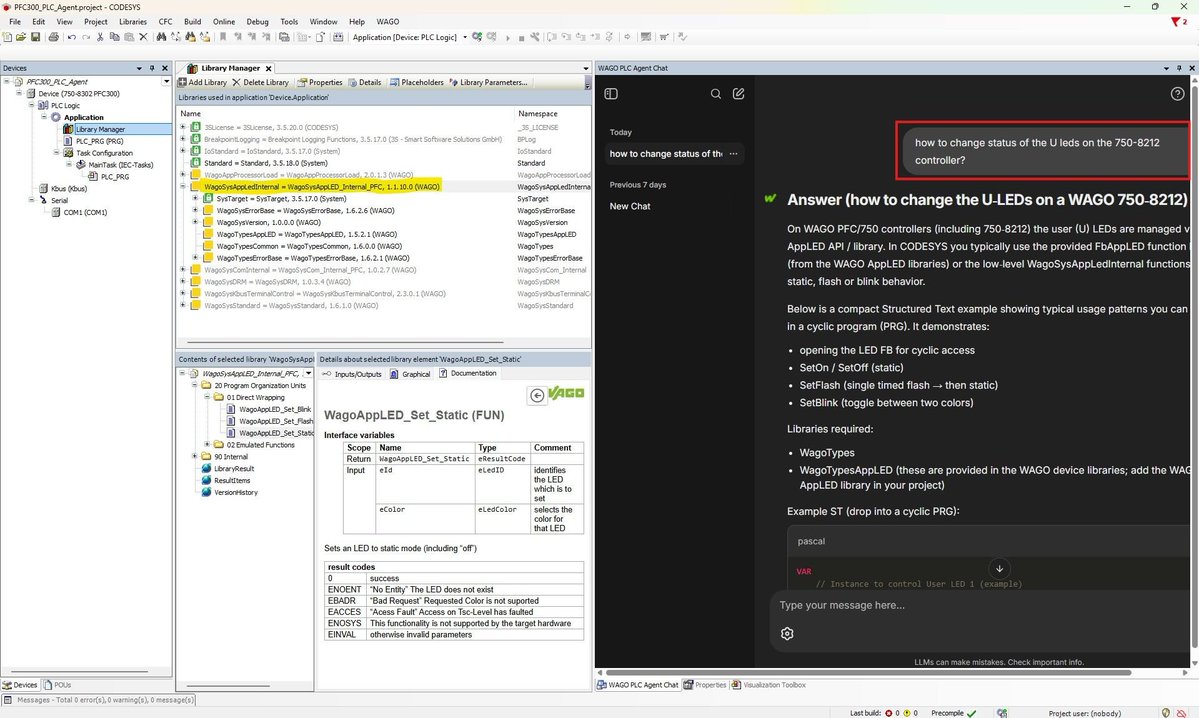
Task: Collapse the Task Configuration tree node
Action: pyautogui.click(x=56, y=153)
